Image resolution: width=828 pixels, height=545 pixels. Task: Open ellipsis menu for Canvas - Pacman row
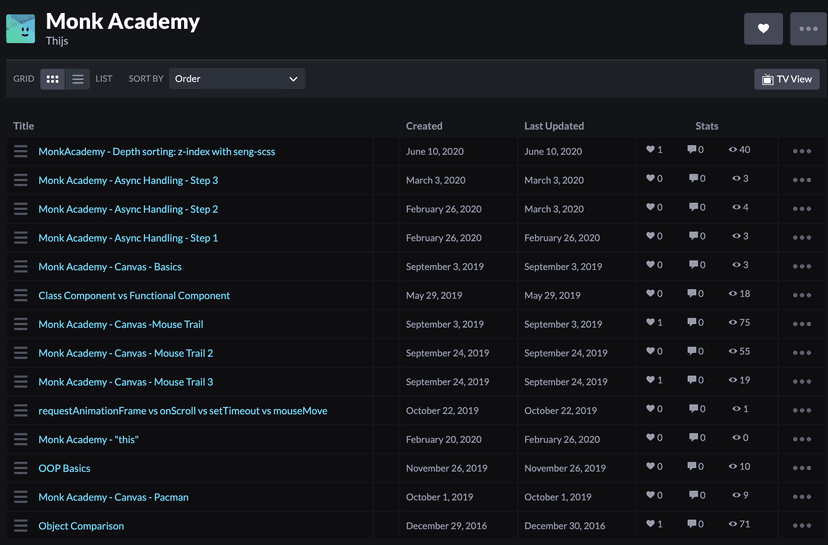point(801,497)
